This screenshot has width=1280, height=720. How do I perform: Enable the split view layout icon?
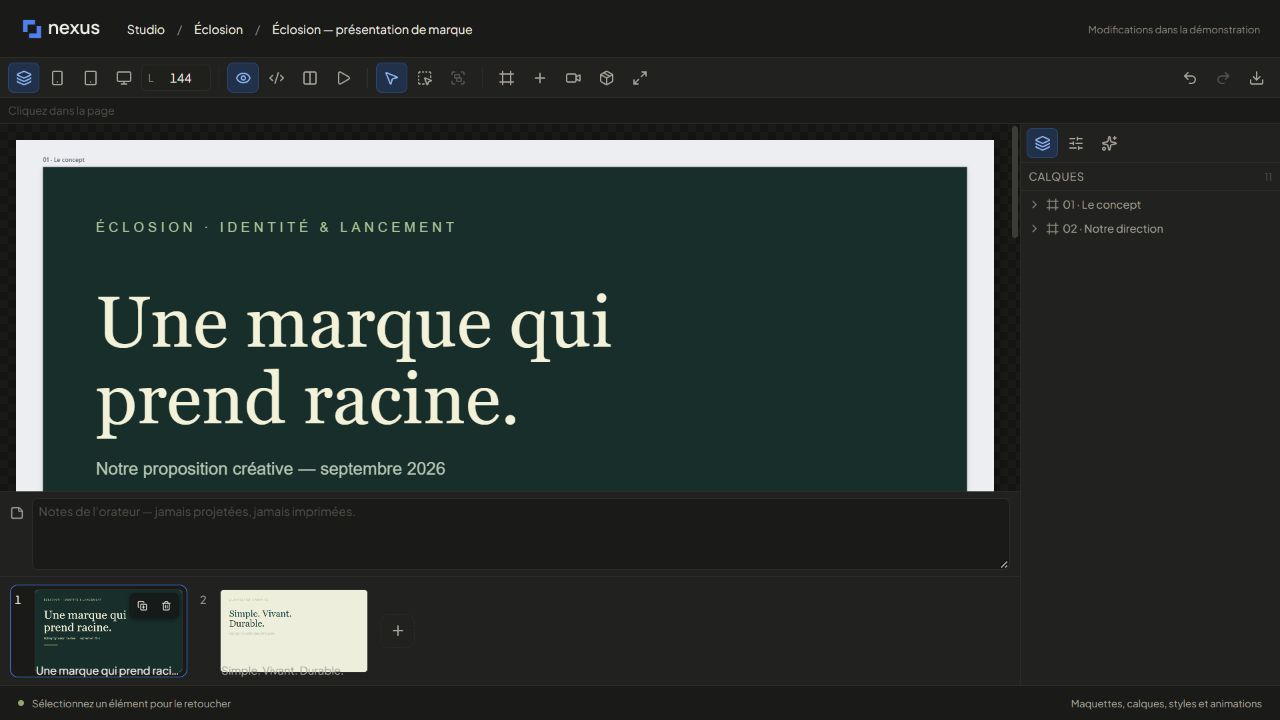click(x=310, y=78)
